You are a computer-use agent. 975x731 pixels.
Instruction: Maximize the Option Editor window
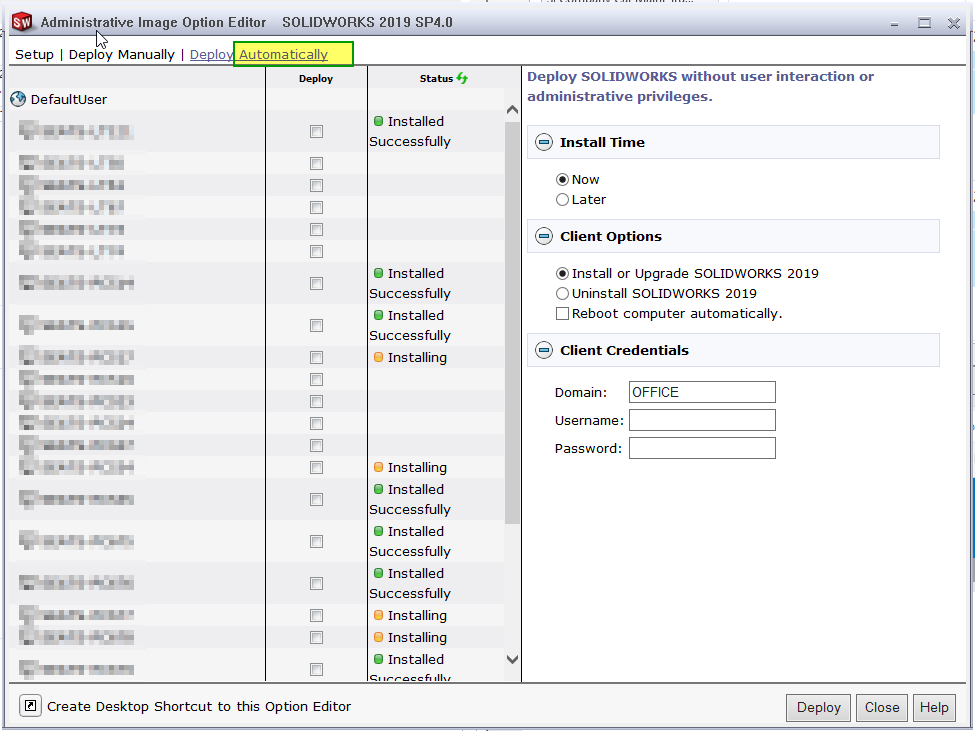pyautogui.click(x=924, y=23)
